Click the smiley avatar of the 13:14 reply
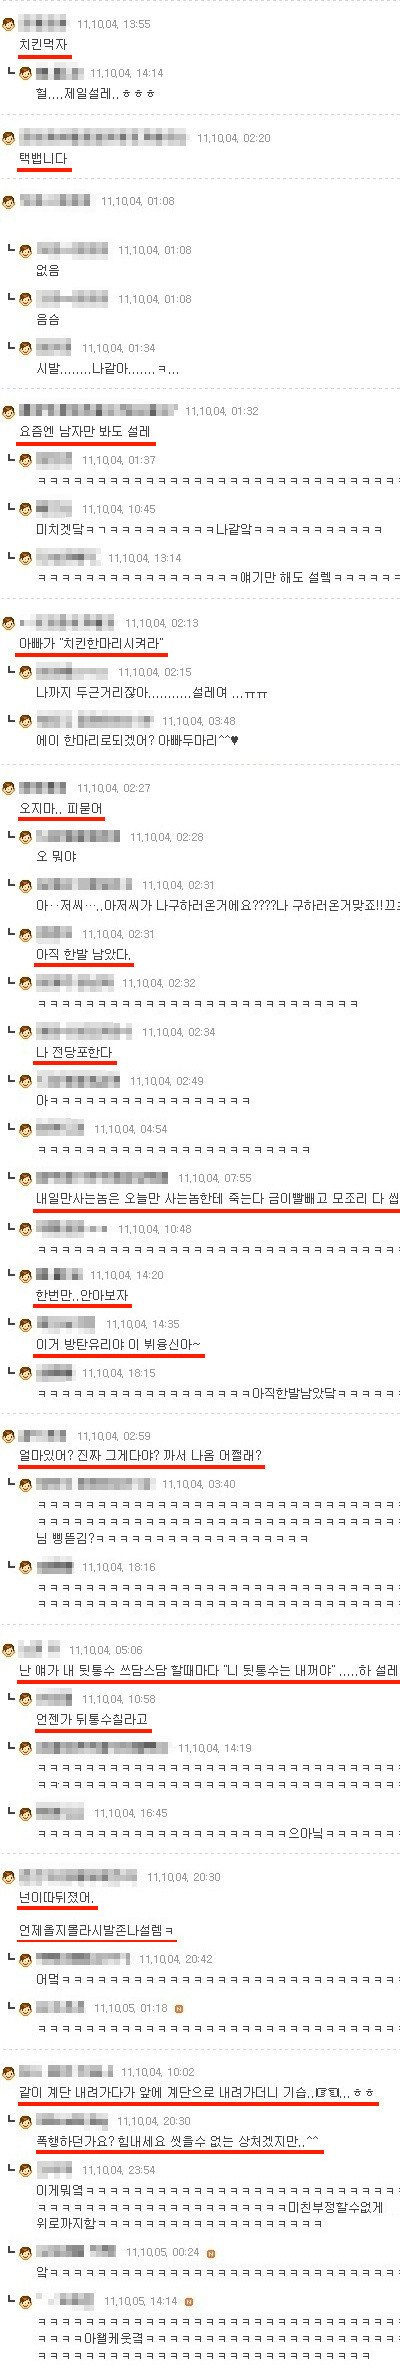Viewport: 400px width, 2368px height. click(x=25, y=558)
